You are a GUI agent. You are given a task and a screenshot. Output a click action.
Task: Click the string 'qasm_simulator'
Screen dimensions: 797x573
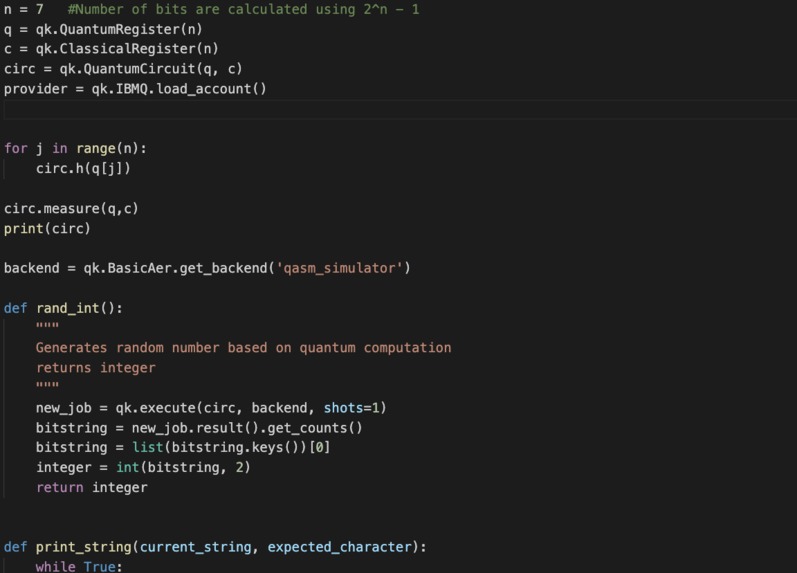[x=343, y=268]
